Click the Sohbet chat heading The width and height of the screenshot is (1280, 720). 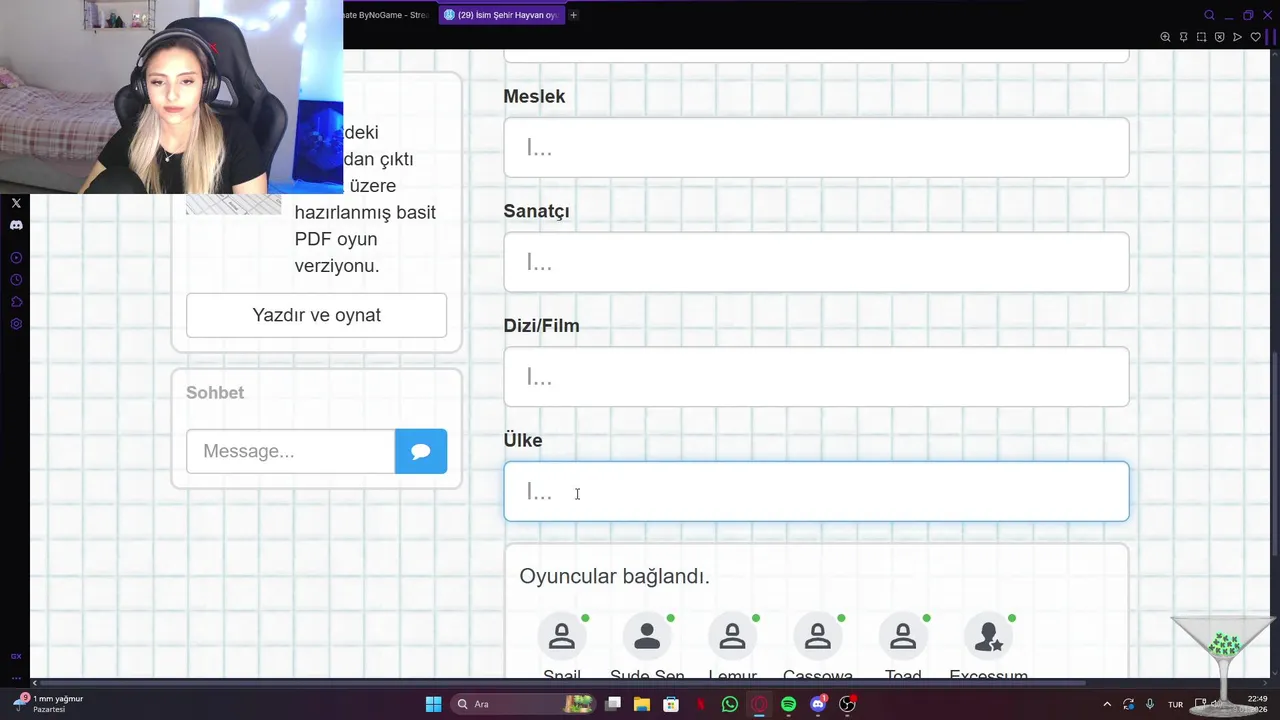tap(215, 393)
